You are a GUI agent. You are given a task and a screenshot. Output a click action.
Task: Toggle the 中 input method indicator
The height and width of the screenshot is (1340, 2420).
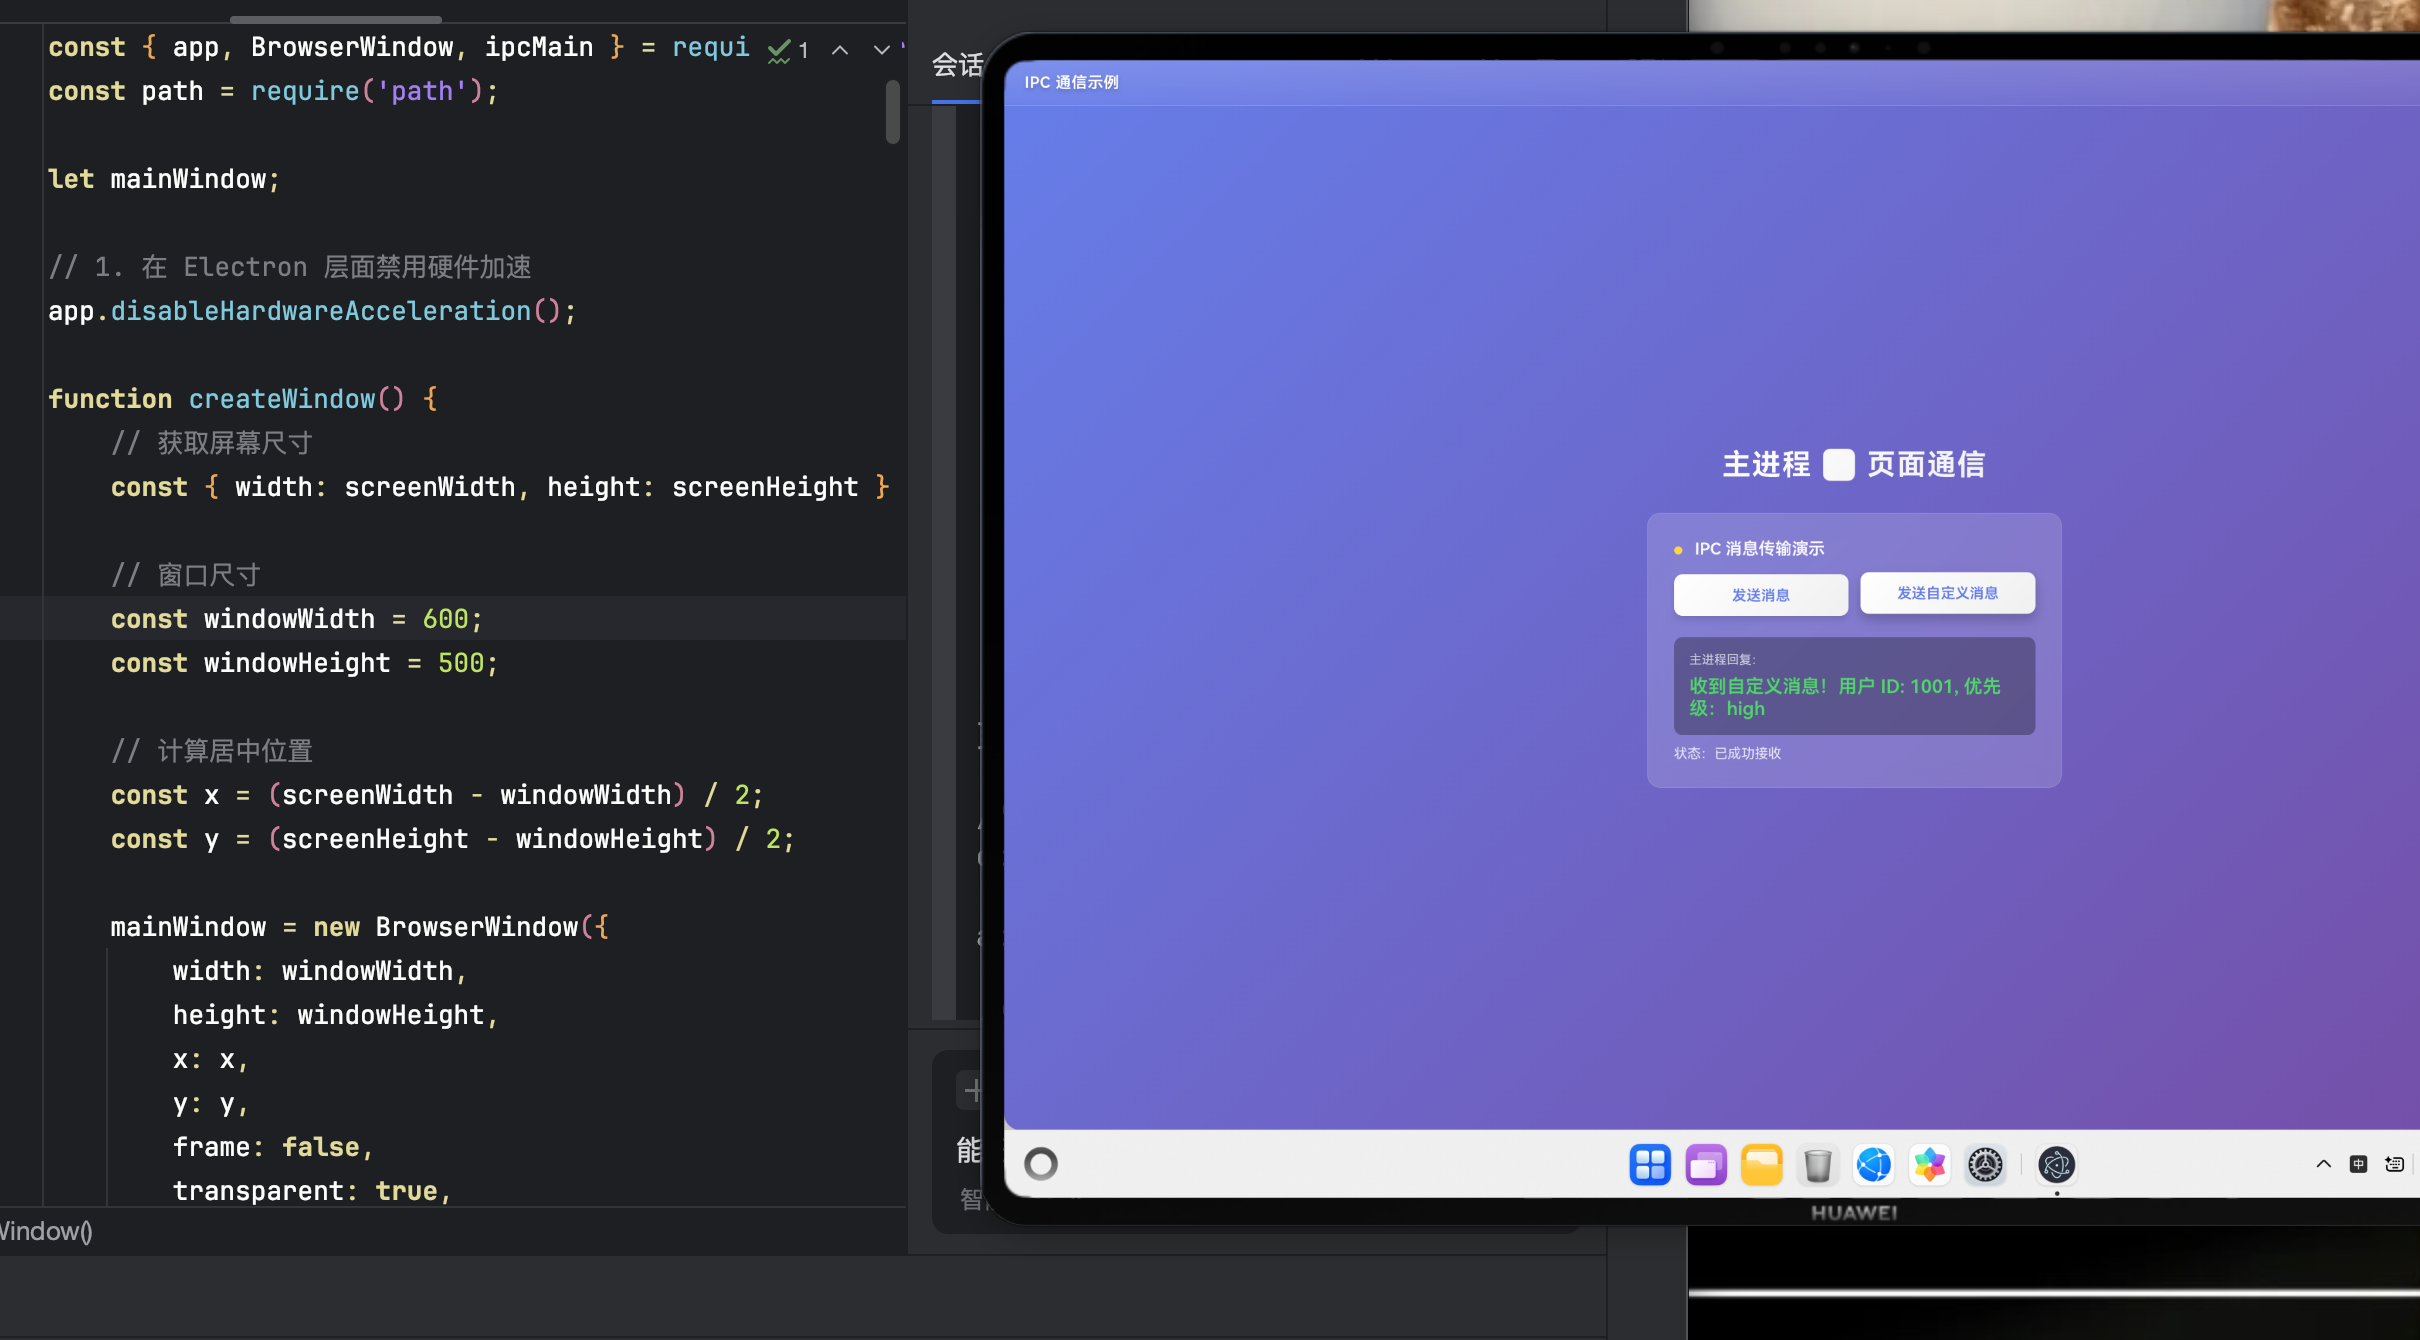[2358, 1164]
